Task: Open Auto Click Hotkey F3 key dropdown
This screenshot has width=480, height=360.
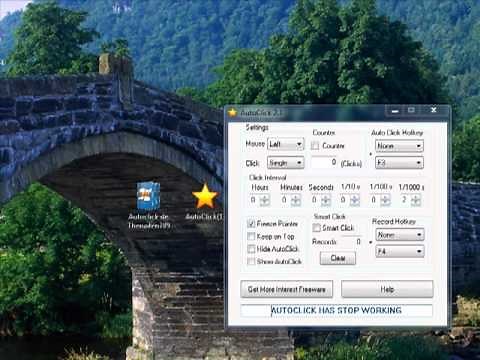Action: click(399, 163)
